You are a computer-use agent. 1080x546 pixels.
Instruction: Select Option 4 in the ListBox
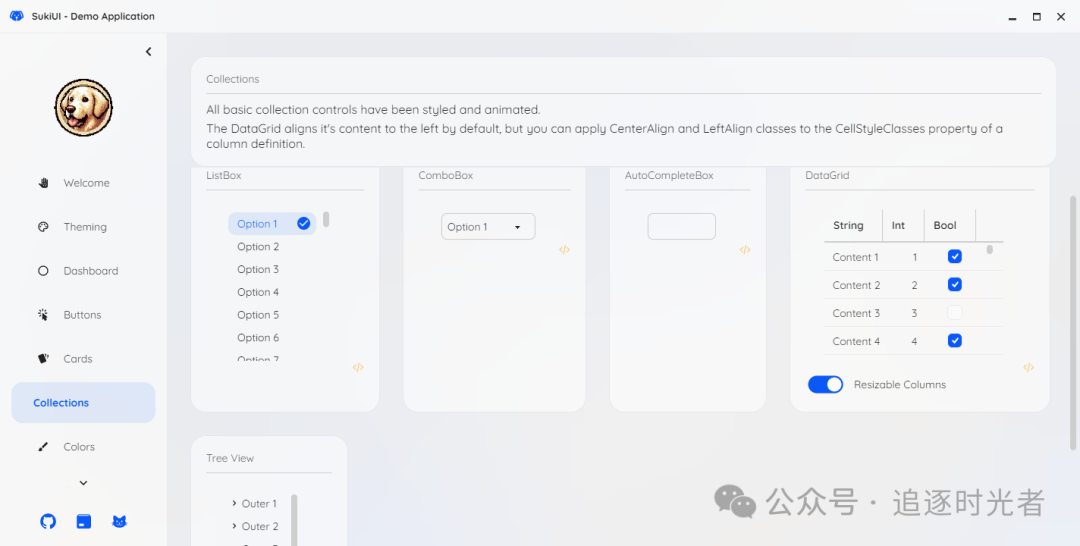[258, 292]
